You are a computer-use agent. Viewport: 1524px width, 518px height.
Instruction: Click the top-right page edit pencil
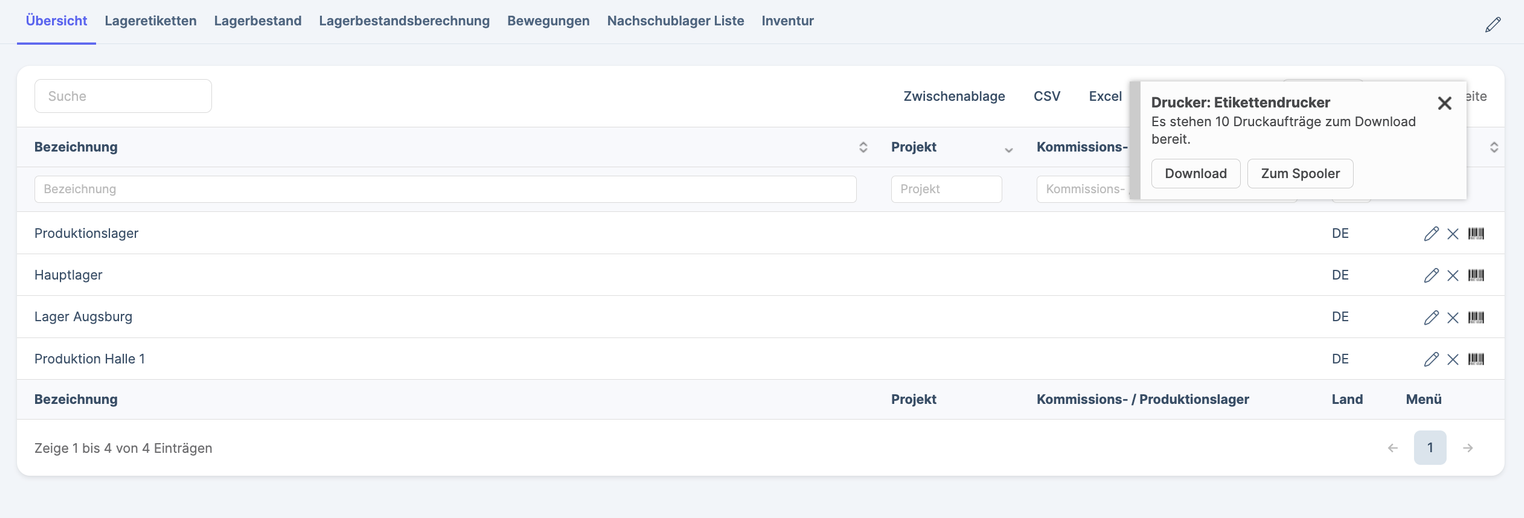pos(1492,24)
